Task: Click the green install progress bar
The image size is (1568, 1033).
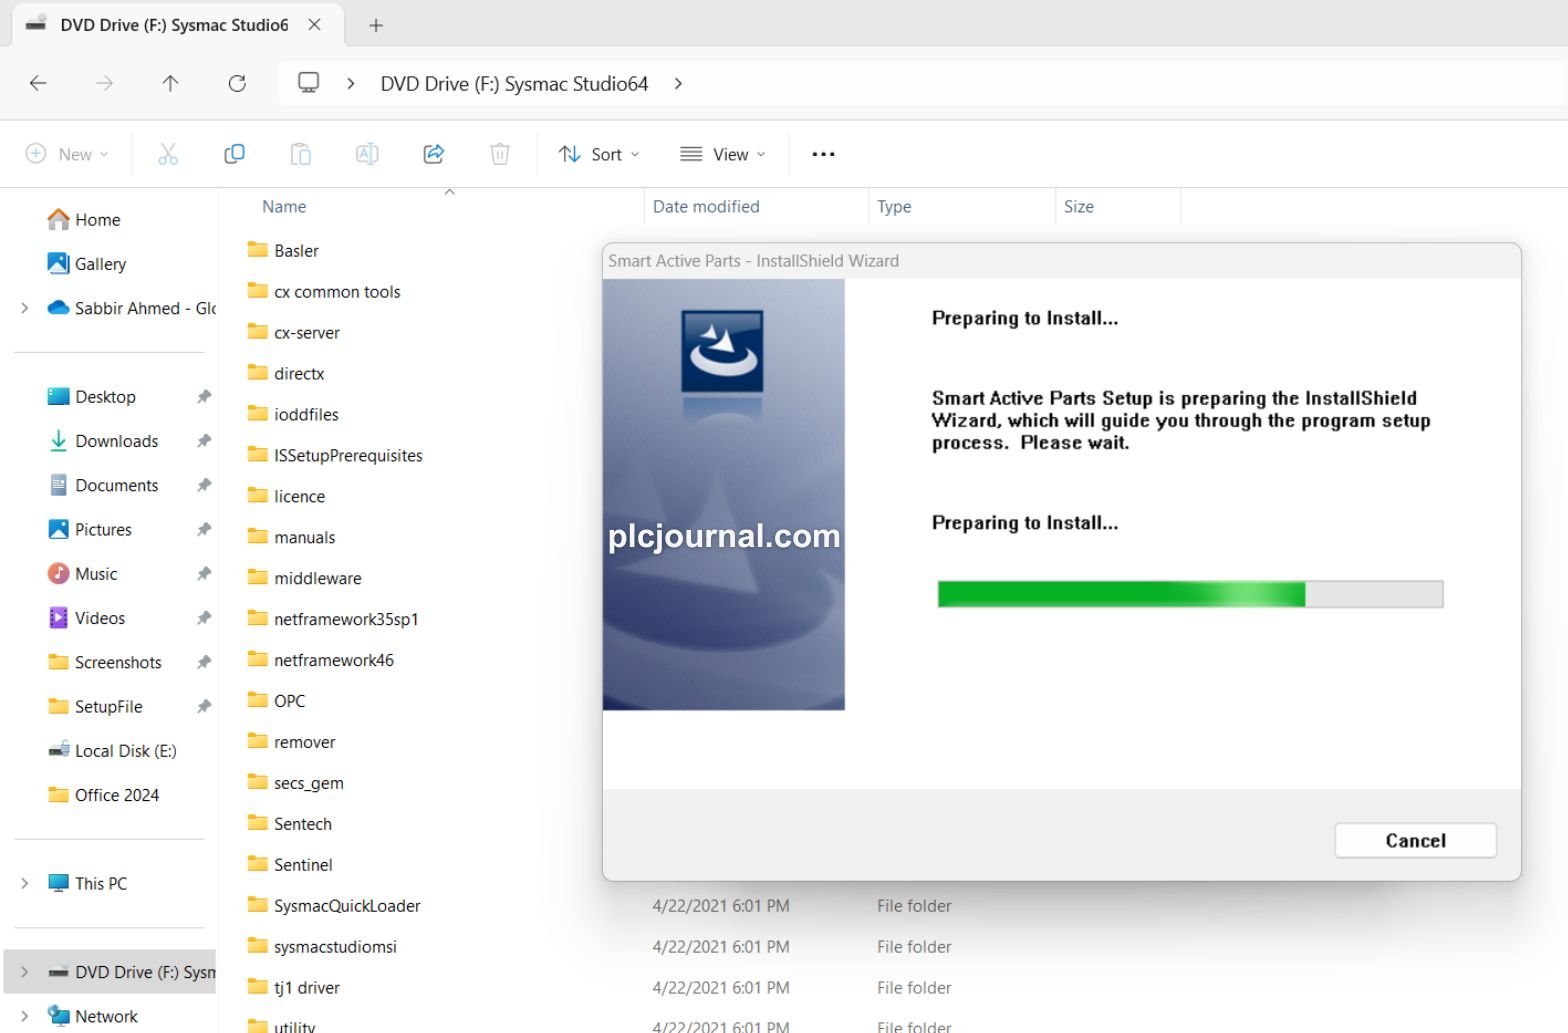Action: coord(1190,594)
